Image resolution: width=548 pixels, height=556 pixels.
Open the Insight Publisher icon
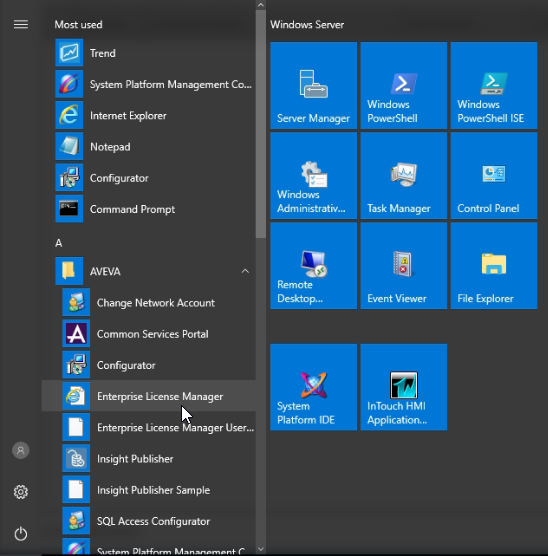point(76,458)
